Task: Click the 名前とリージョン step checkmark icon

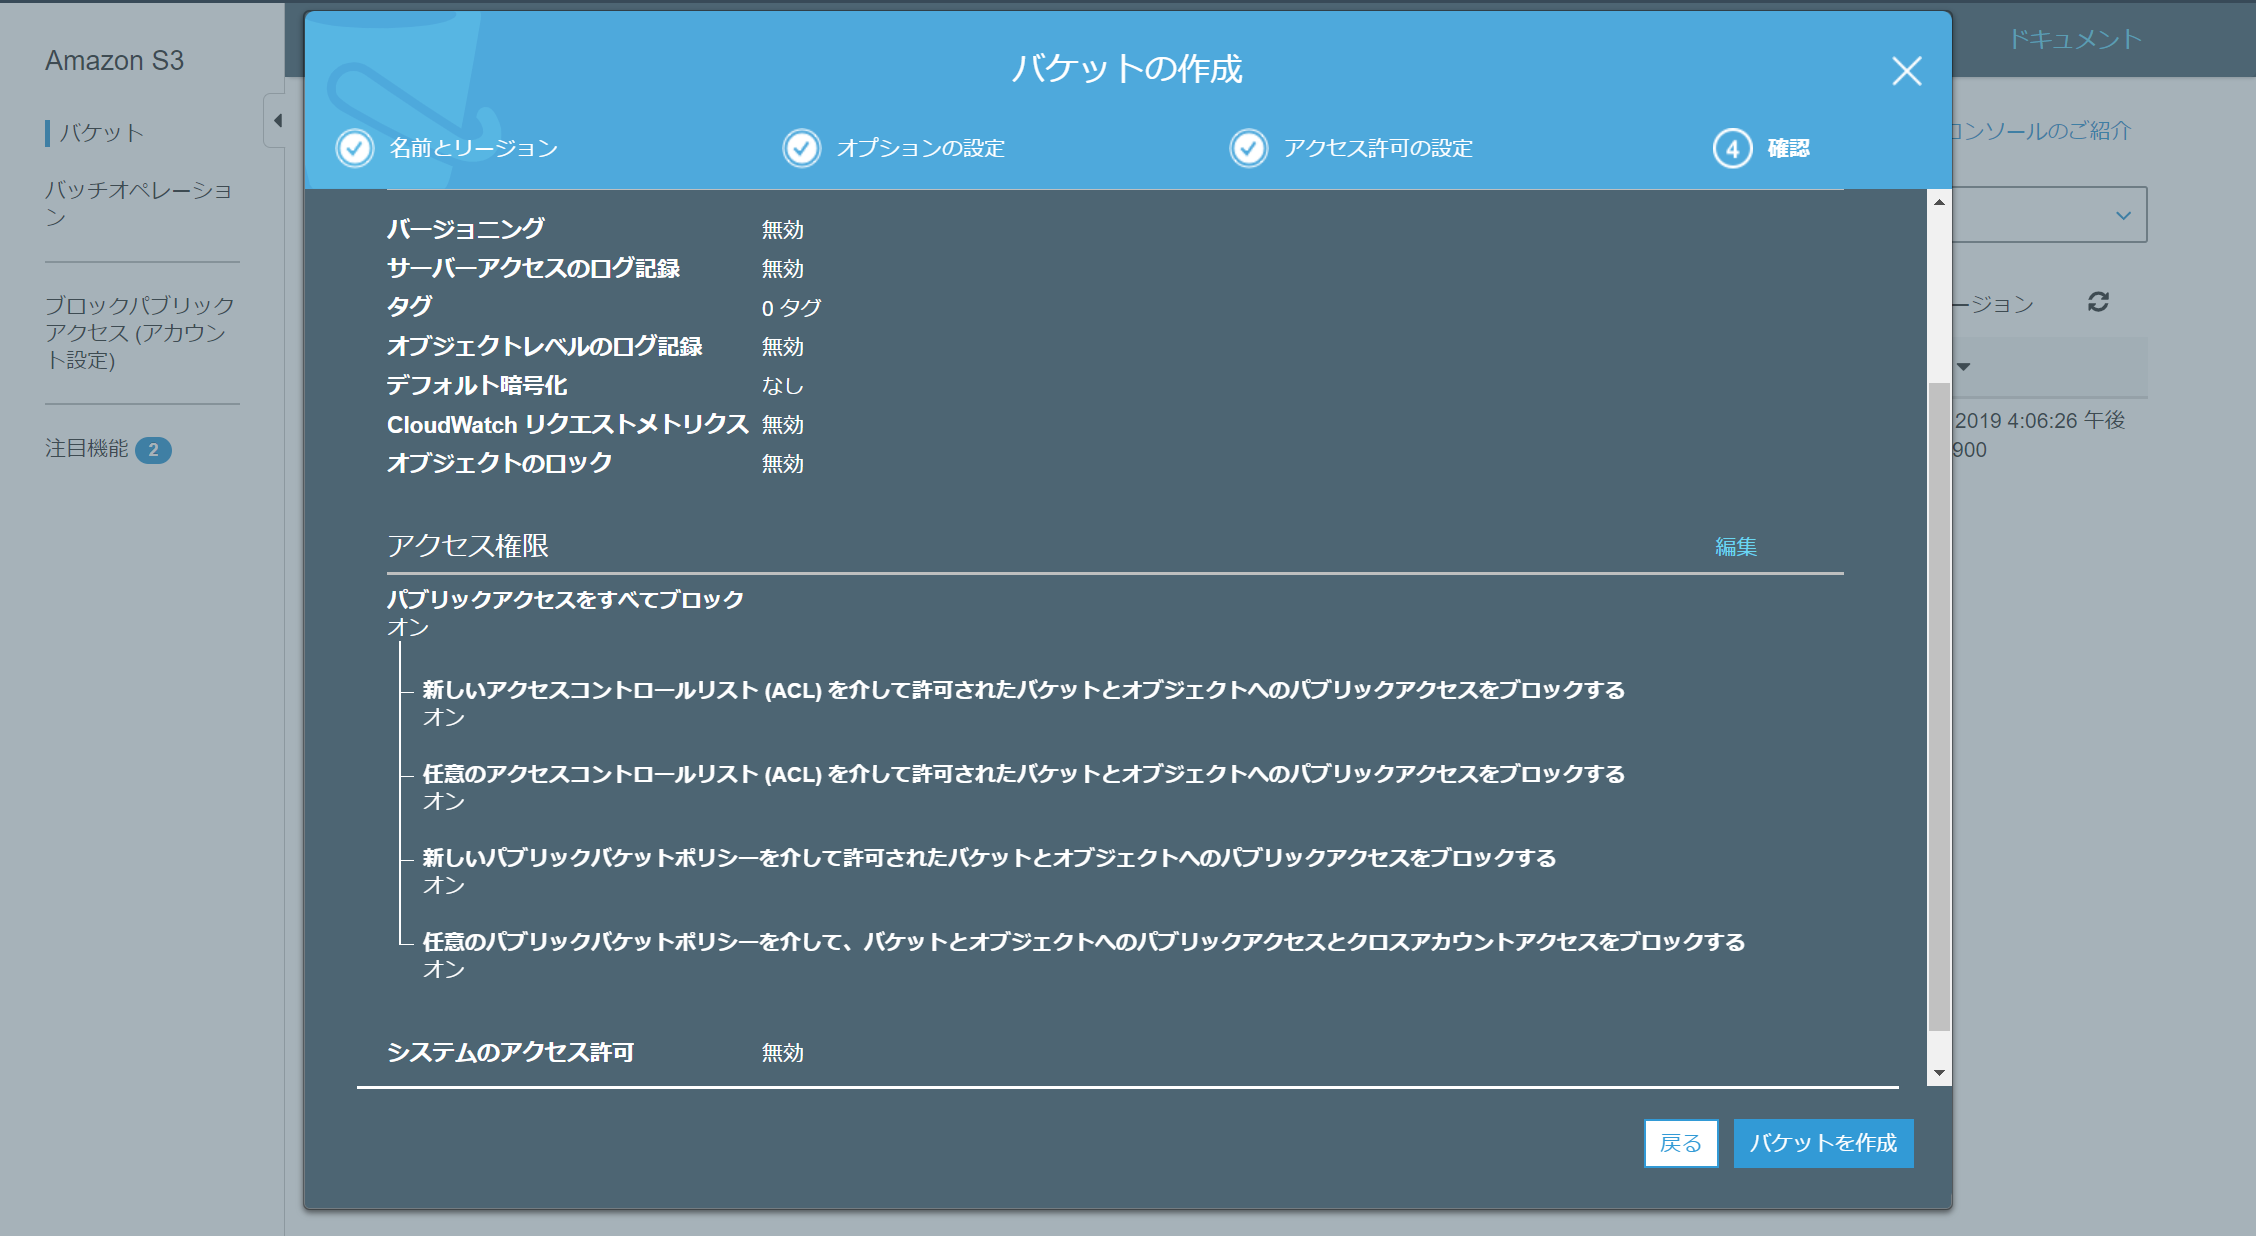Action: coord(354,148)
